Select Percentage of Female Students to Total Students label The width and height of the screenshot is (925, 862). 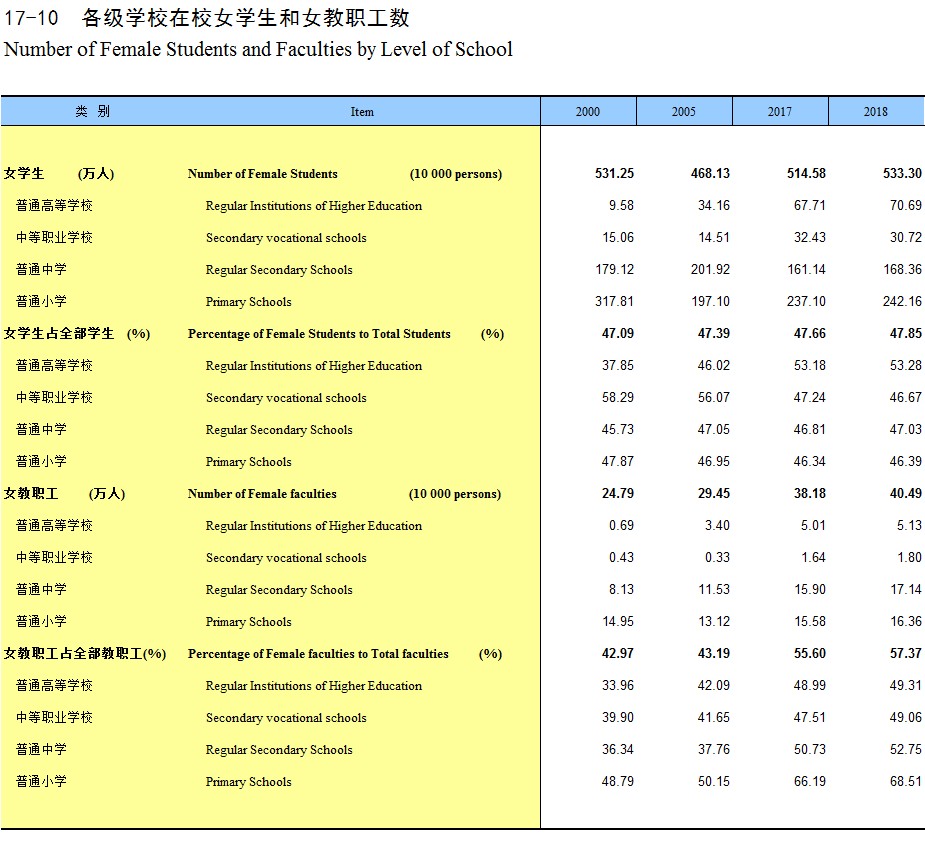(x=319, y=334)
